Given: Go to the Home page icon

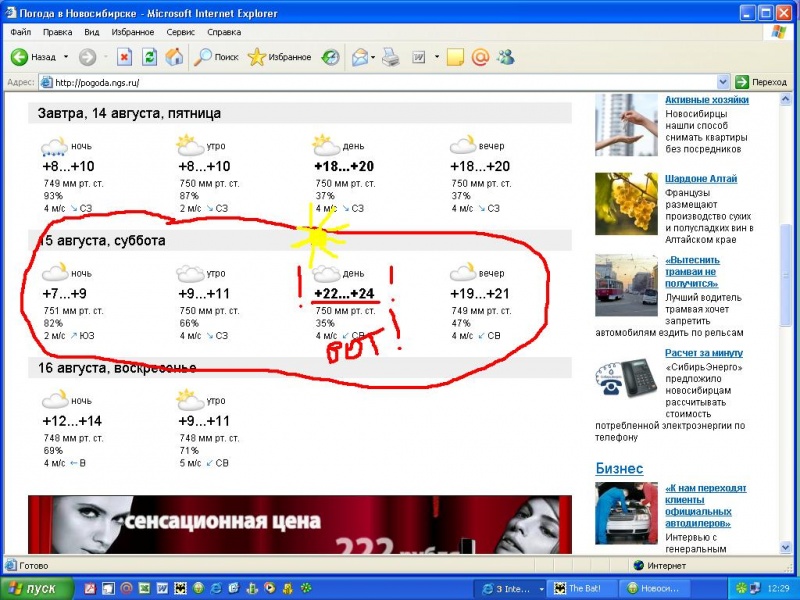Looking at the screenshot, I should pyautogui.click(x=173, y=57).
